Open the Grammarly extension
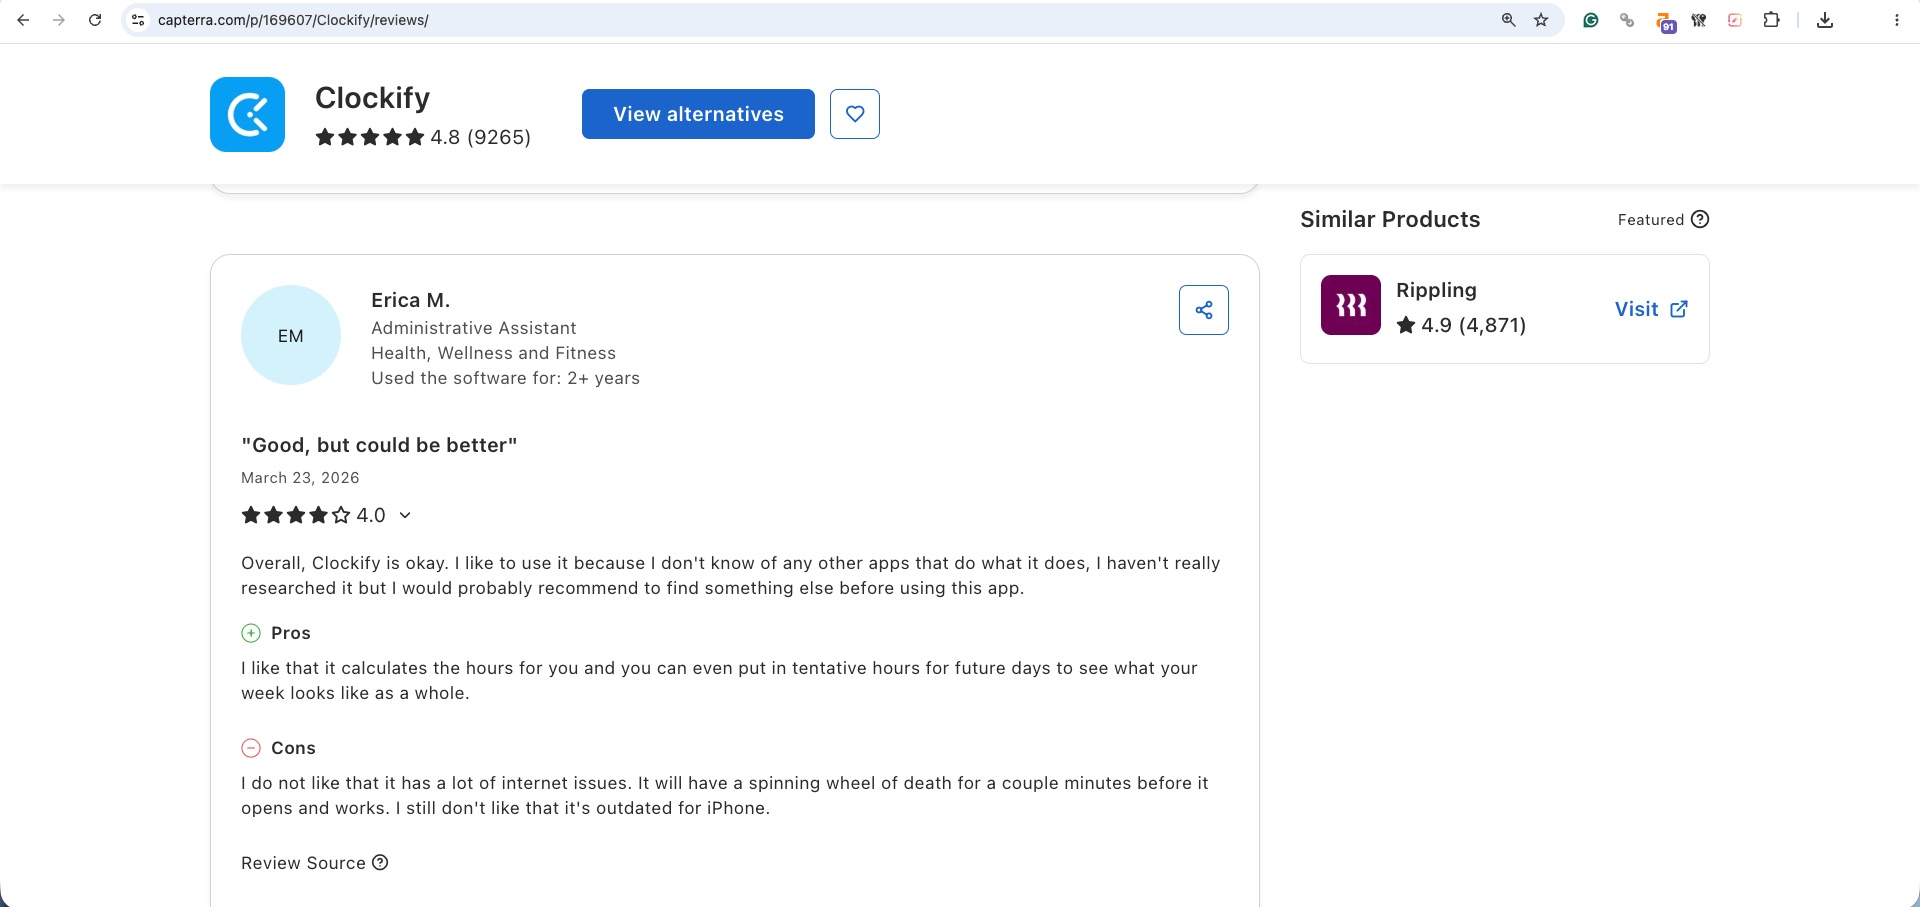This screenshot has height=907, width=1920. pos(1590,20)
